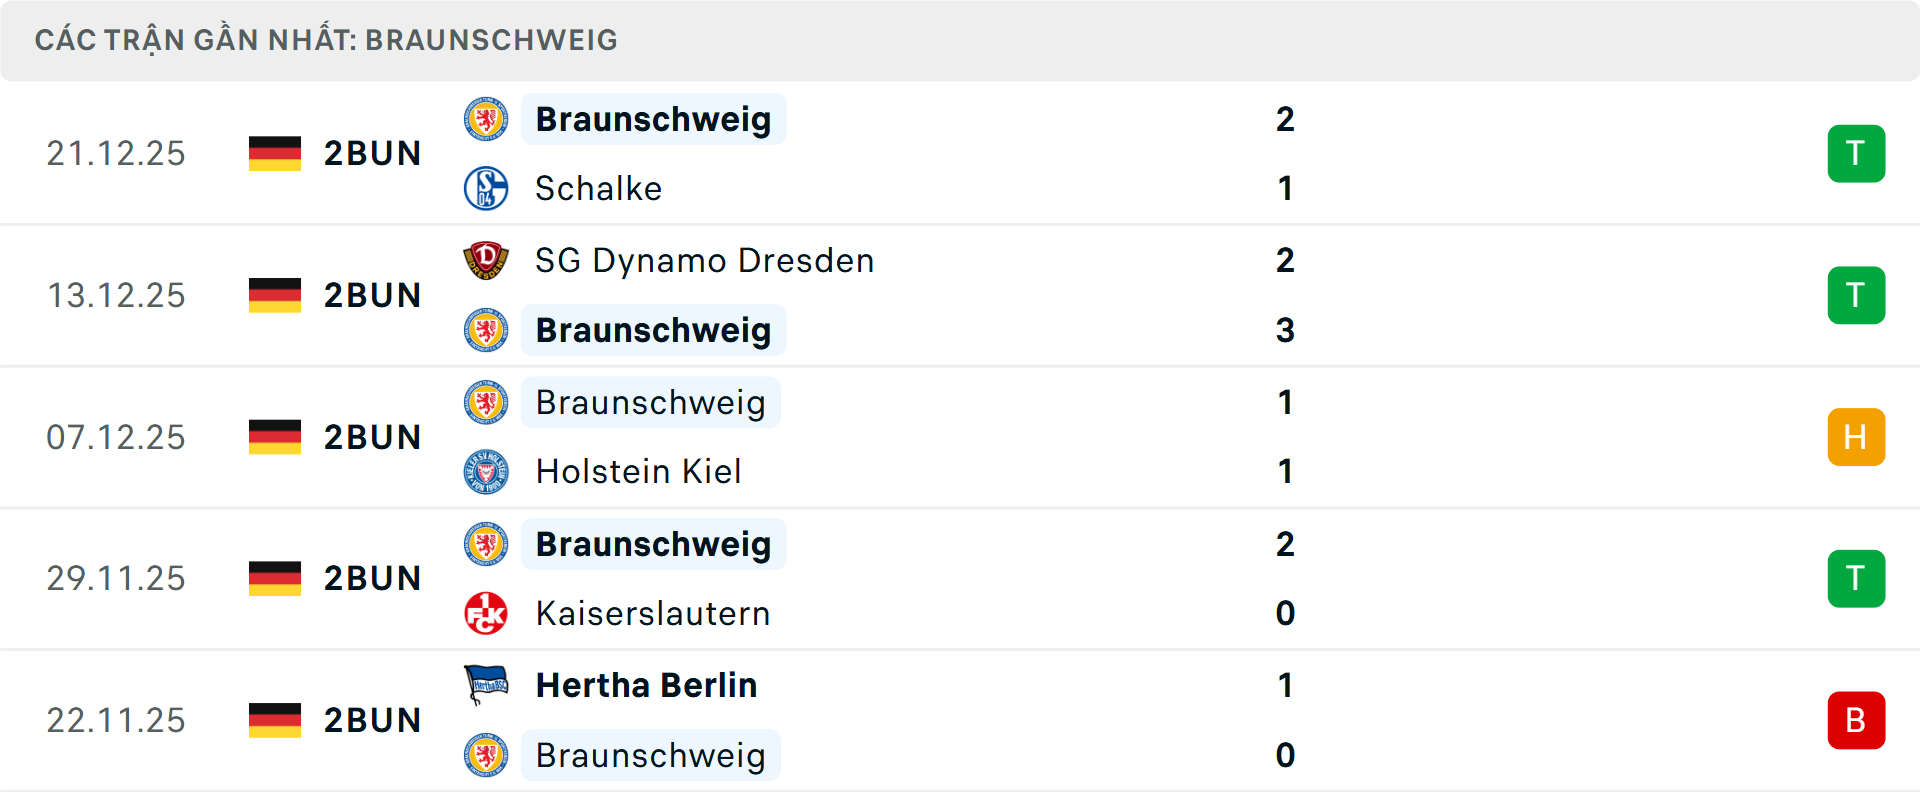Click Braunschweig crest in the Schalke match
The image size is (1920, 792).
pos(486,119)
